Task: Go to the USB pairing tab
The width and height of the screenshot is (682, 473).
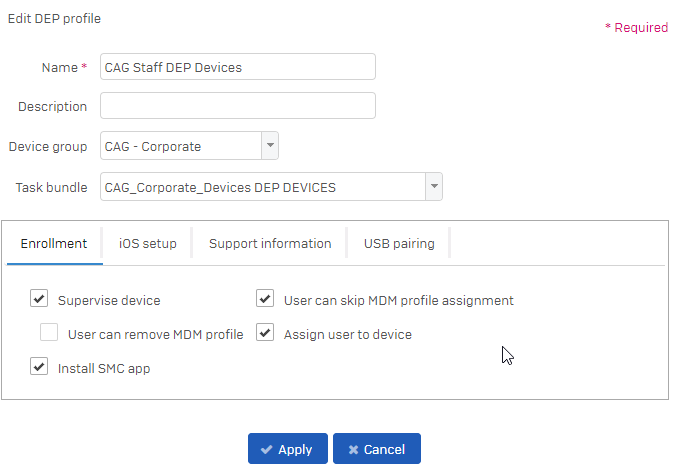Action: tap(399, 244)
